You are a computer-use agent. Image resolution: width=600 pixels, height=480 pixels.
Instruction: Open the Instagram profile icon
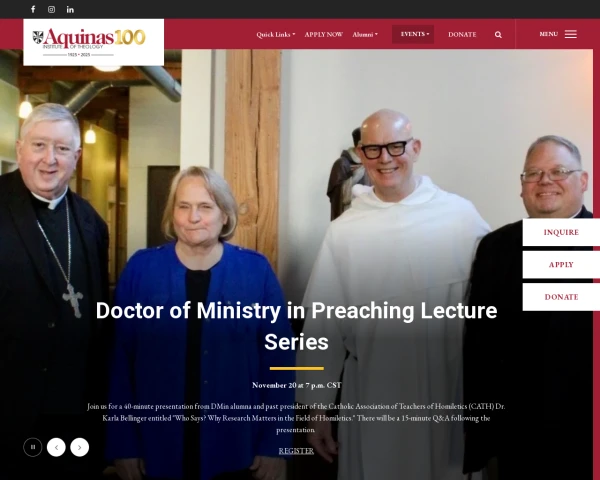click(x=51, y=9)
